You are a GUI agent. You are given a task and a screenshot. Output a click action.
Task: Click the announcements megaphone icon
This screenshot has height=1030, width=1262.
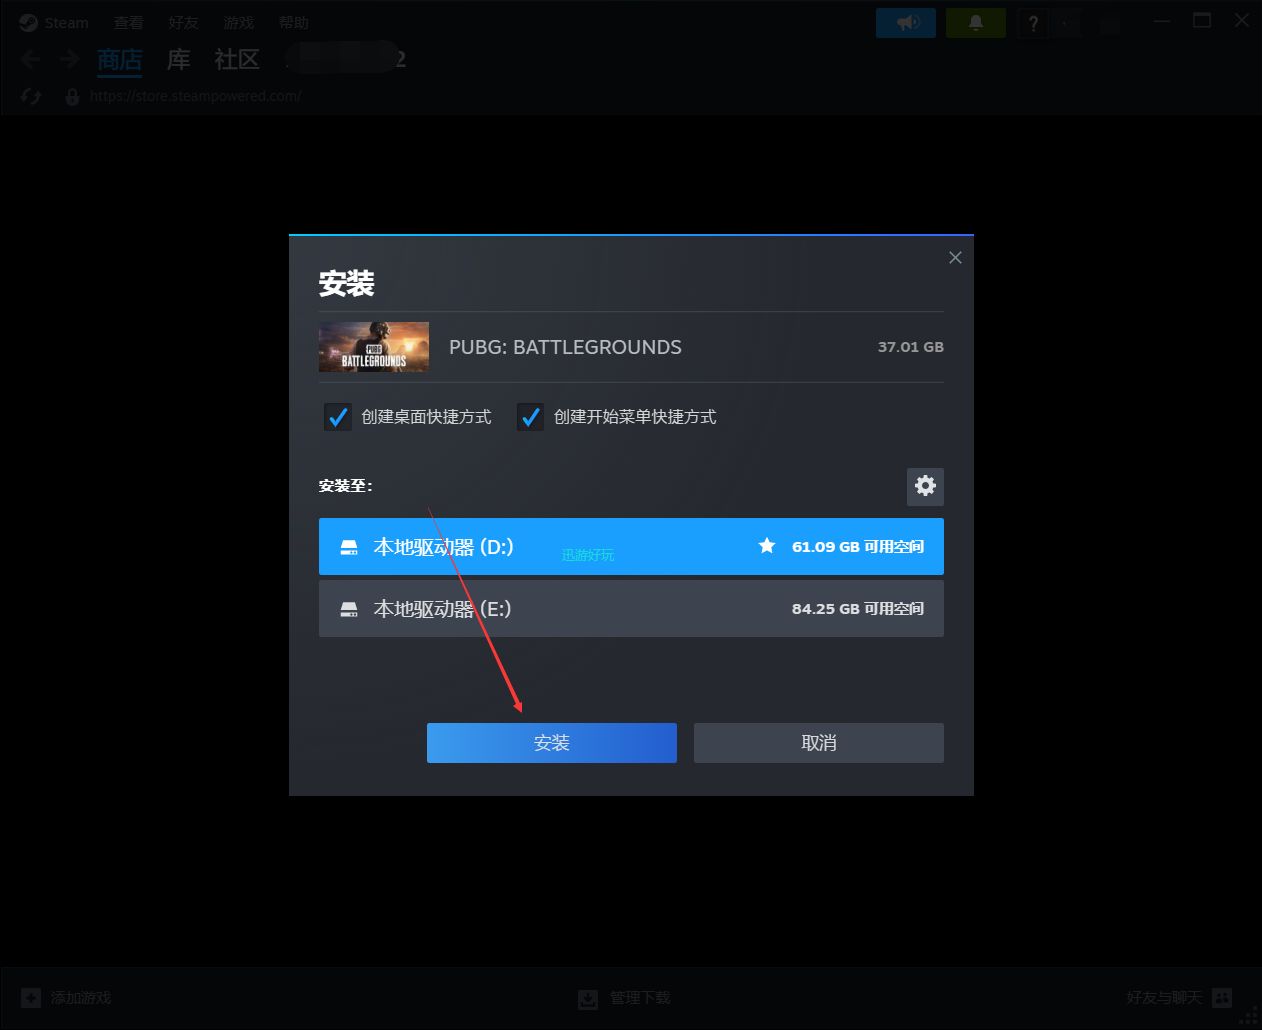pyautogui.click(x=906, y=23)
